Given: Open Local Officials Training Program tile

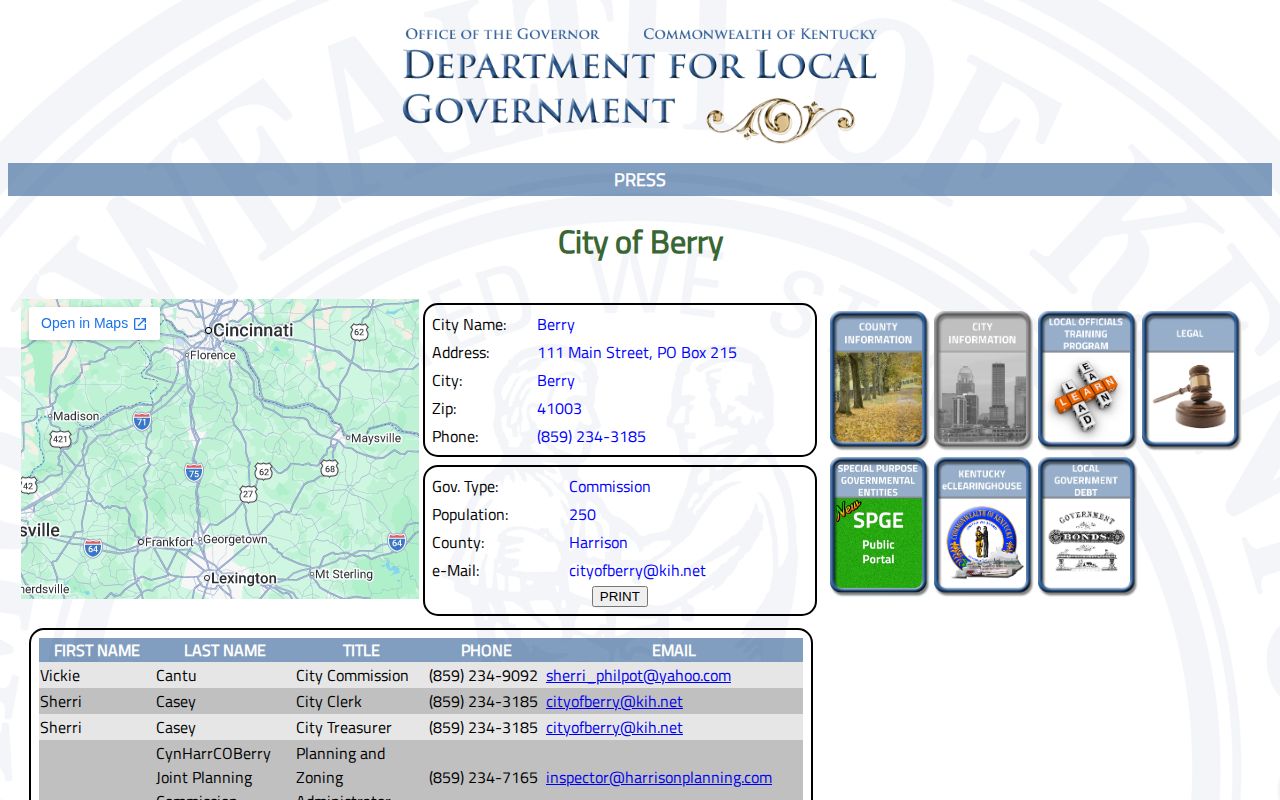Looking at the screenshot, I should click(x=1086, y=379).
